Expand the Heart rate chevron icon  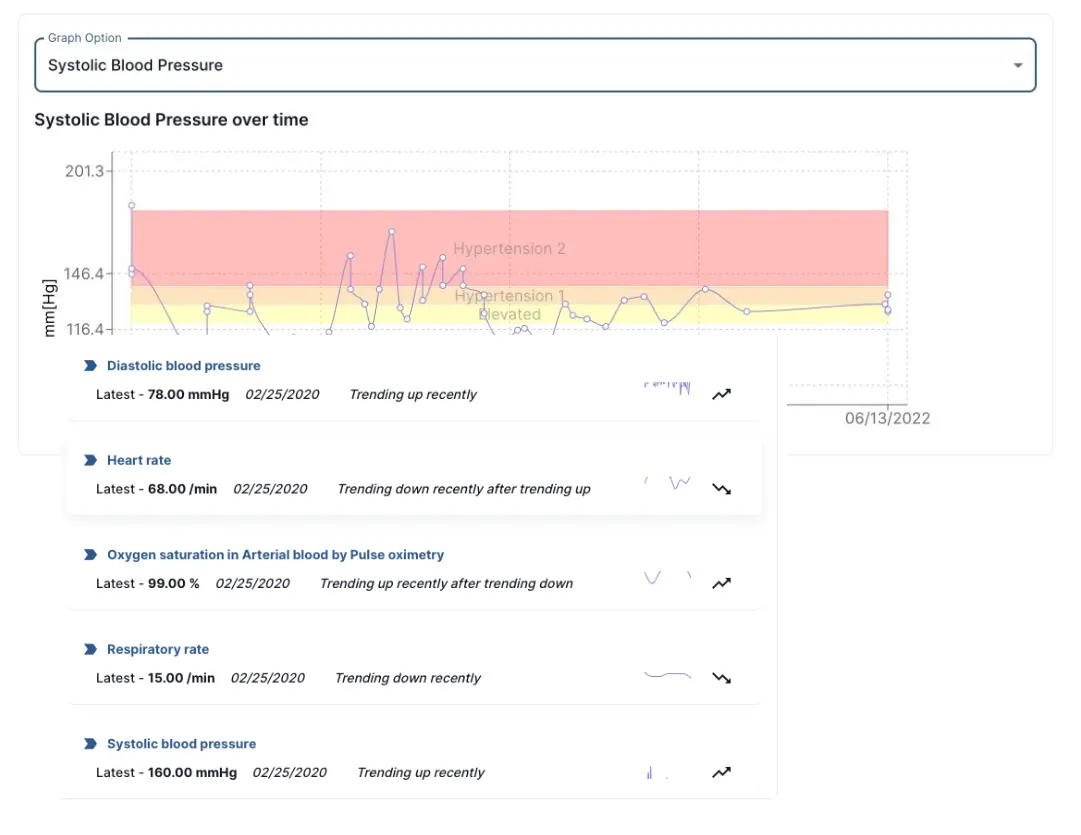click(90, 460)
